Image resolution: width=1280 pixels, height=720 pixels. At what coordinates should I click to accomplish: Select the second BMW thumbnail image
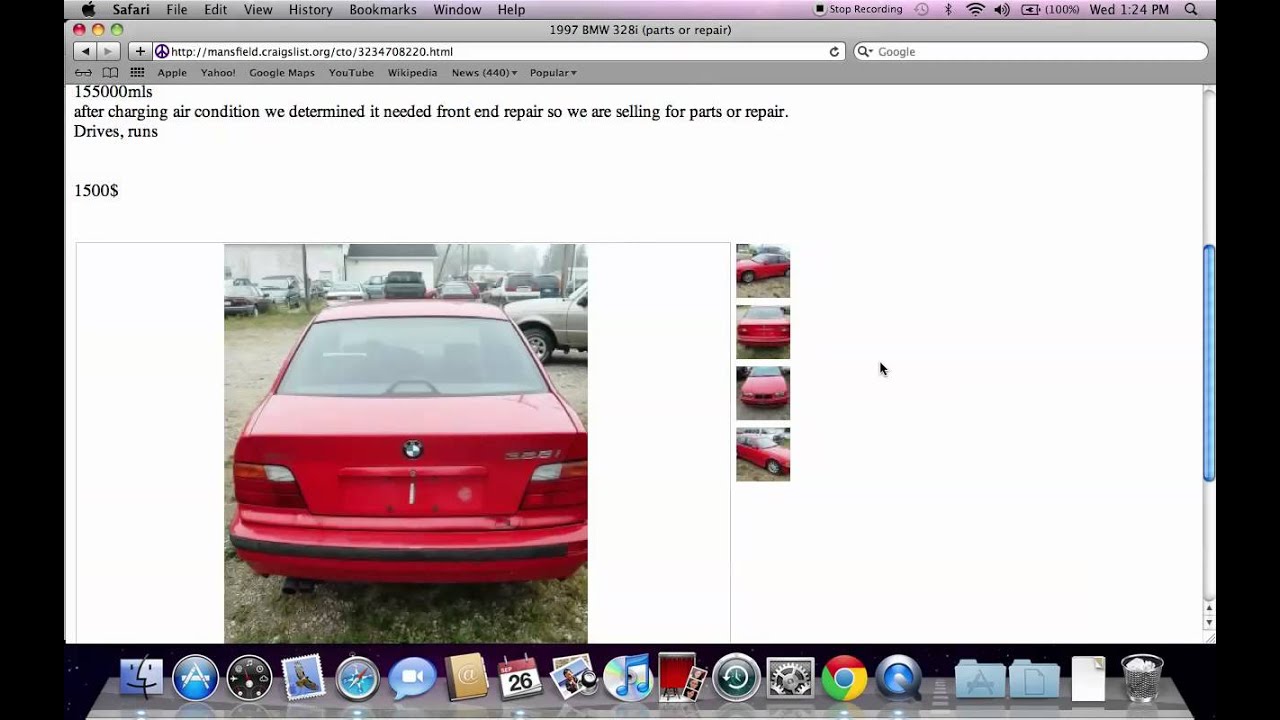point(763,332)
